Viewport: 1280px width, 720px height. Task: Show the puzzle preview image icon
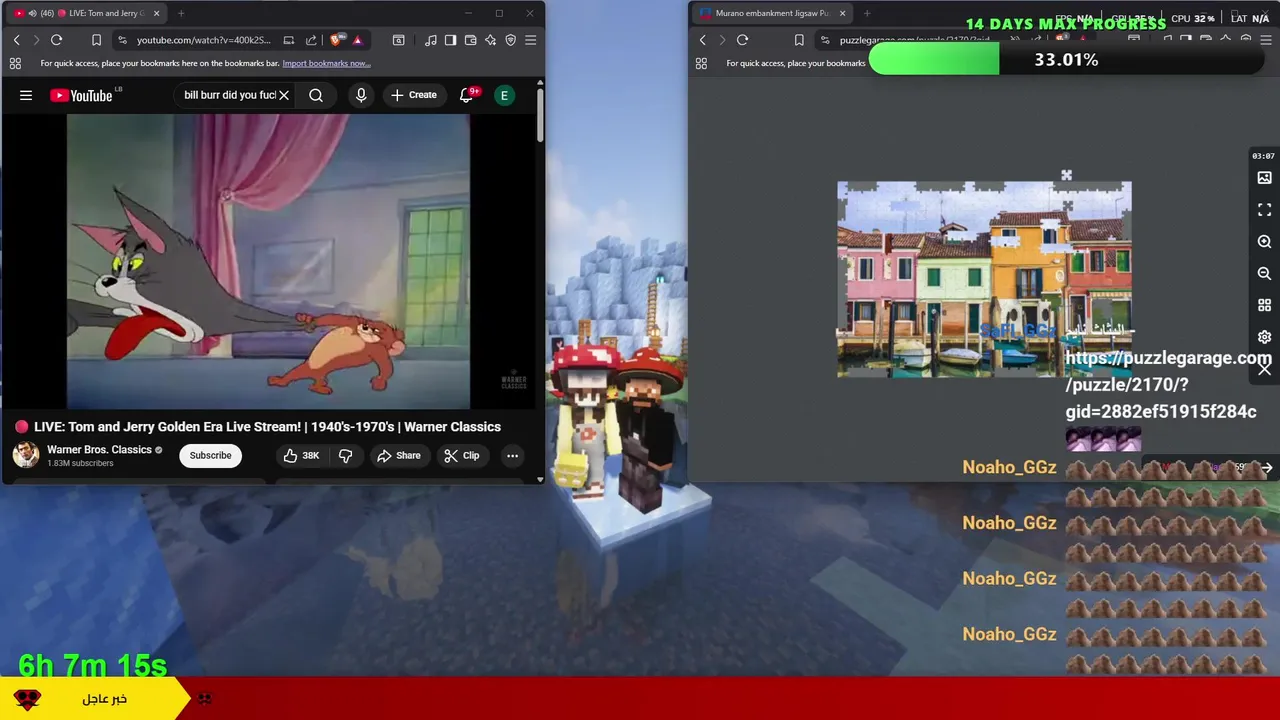pyautogui.click(x=1264, y=178)
